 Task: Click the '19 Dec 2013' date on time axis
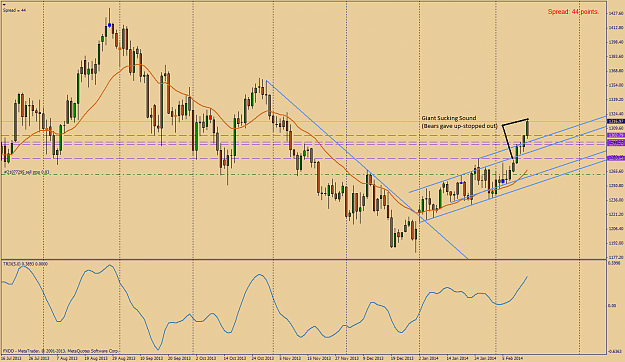pyautogui.click(x=401, y=358)
